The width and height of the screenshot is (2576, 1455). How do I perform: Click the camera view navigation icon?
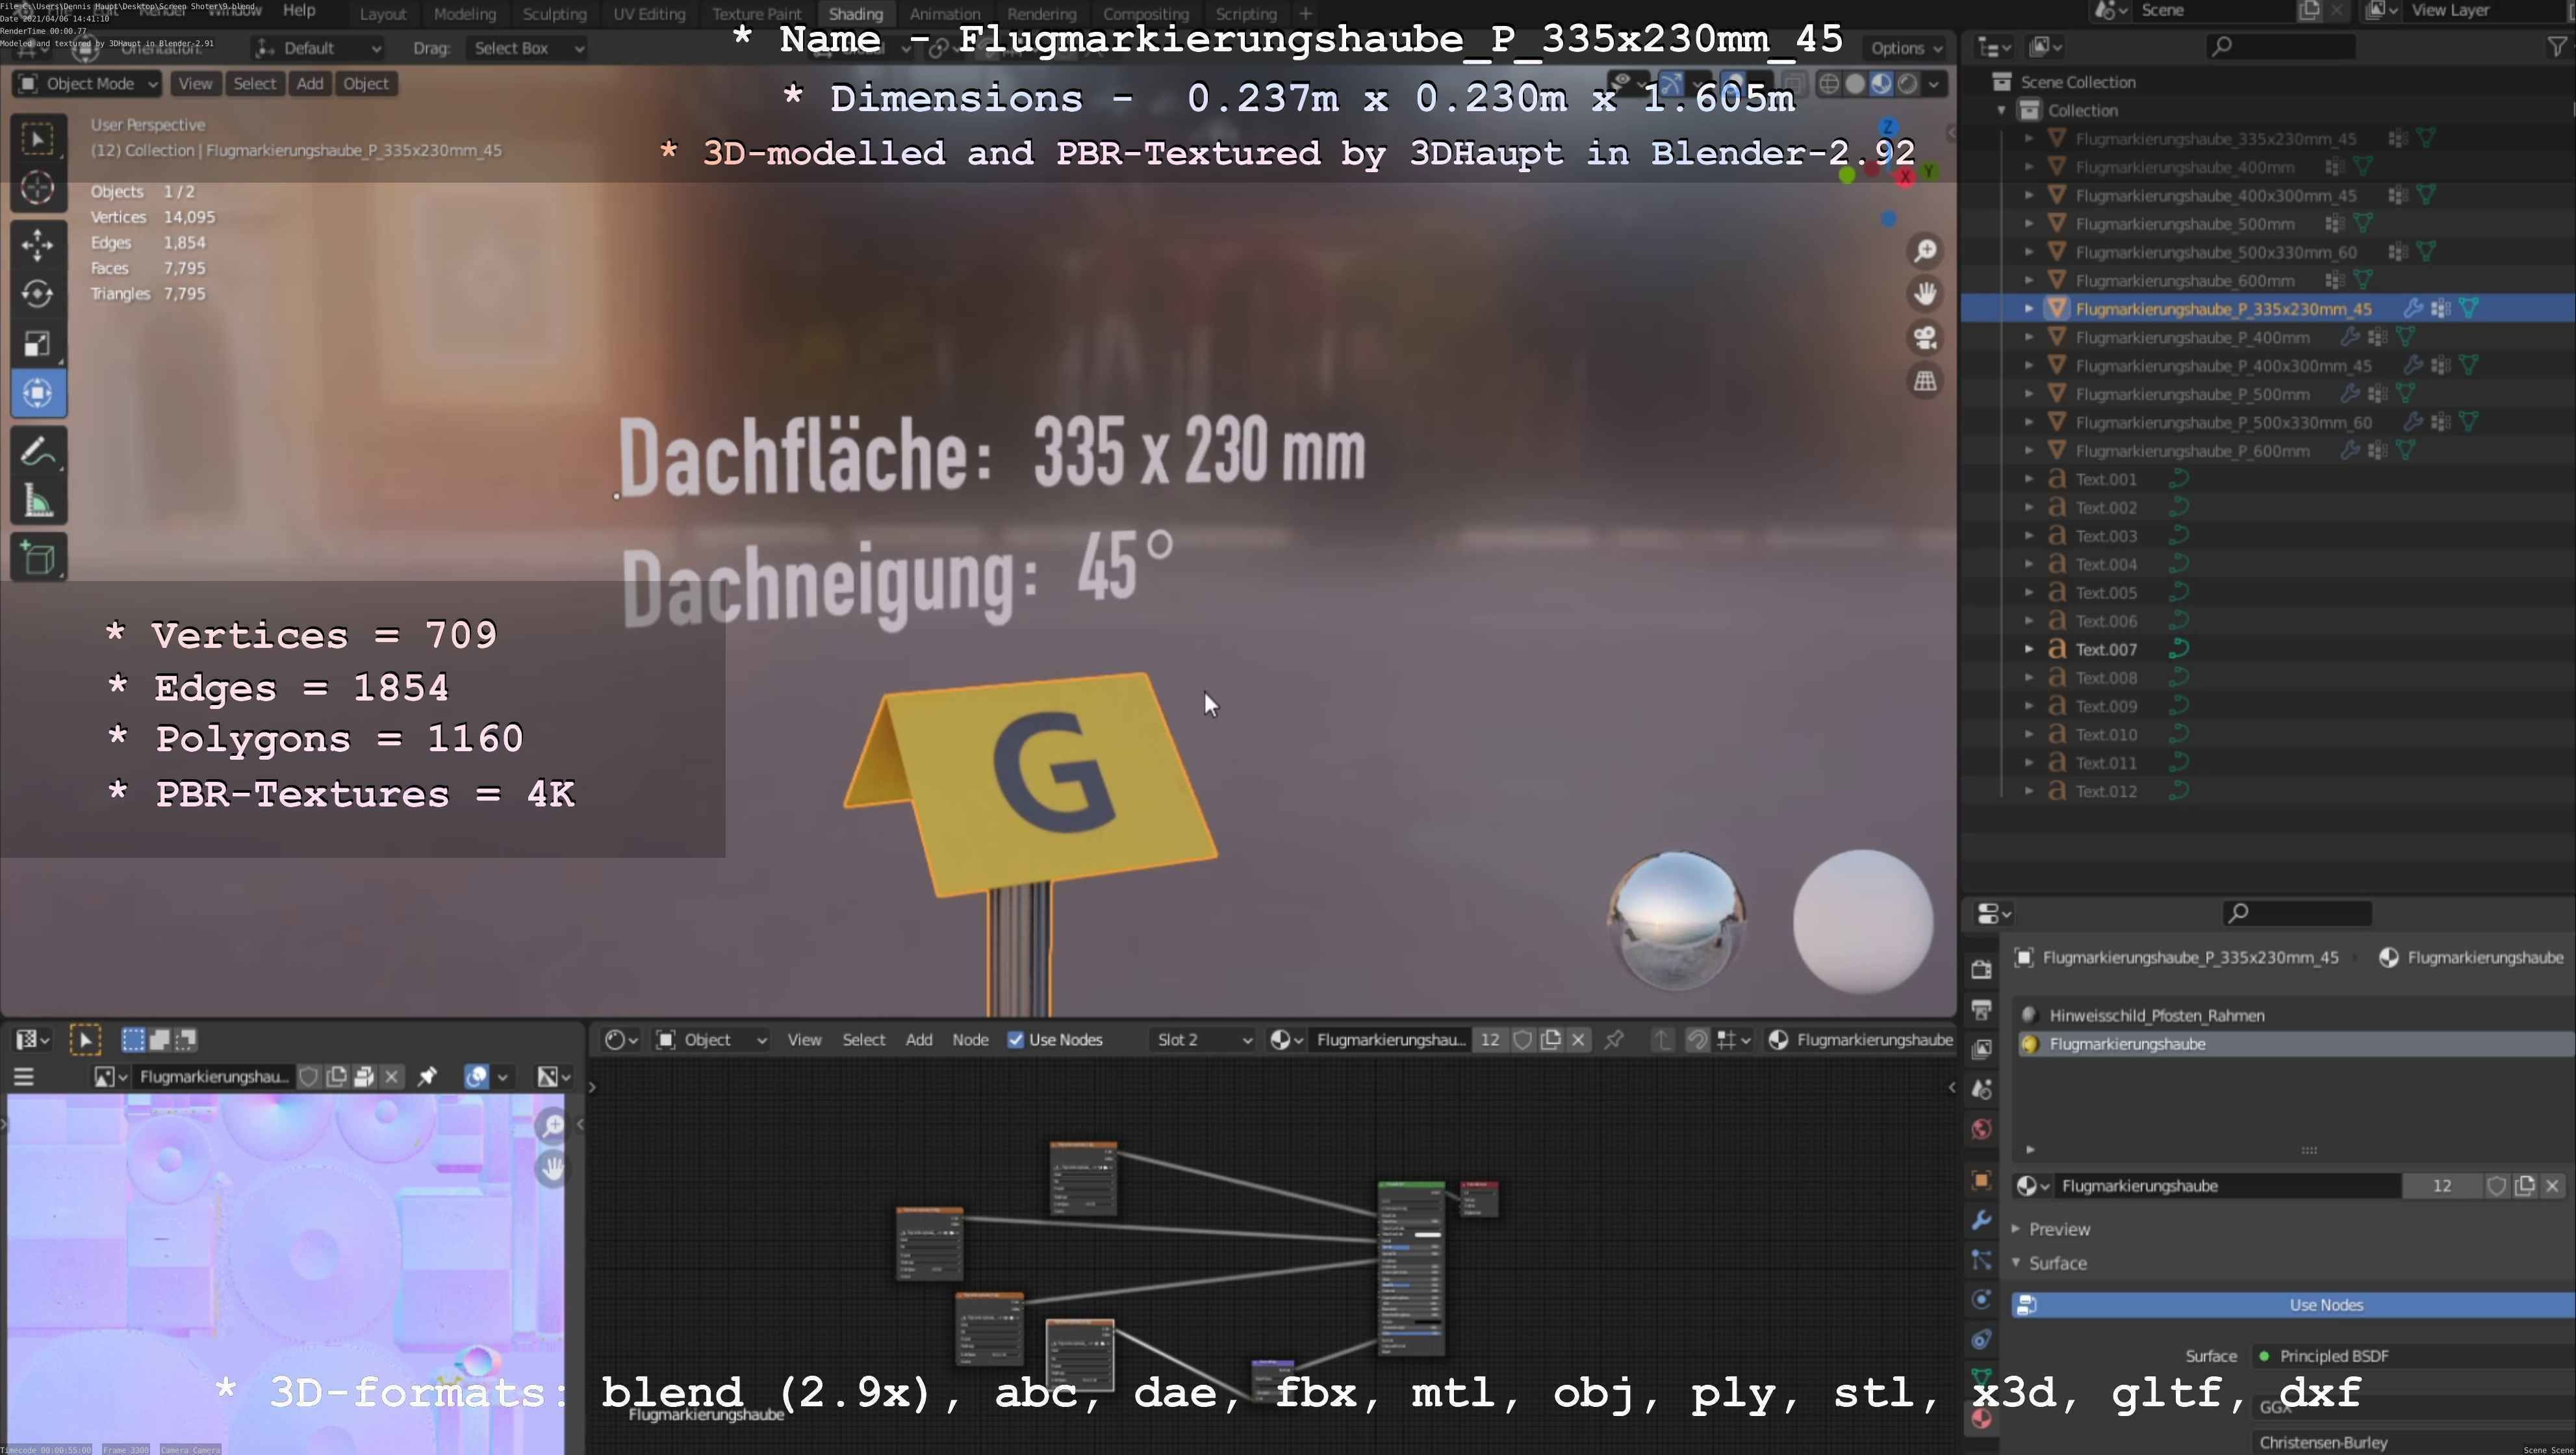tap(1925, 338)
